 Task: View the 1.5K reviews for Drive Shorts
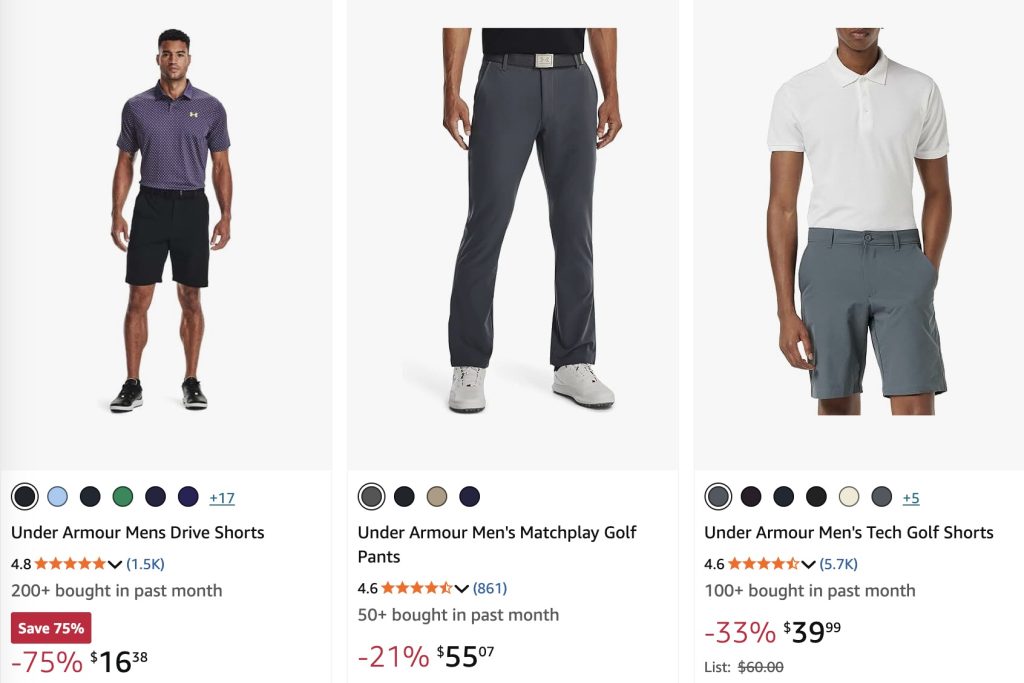(x=145, y=564)
